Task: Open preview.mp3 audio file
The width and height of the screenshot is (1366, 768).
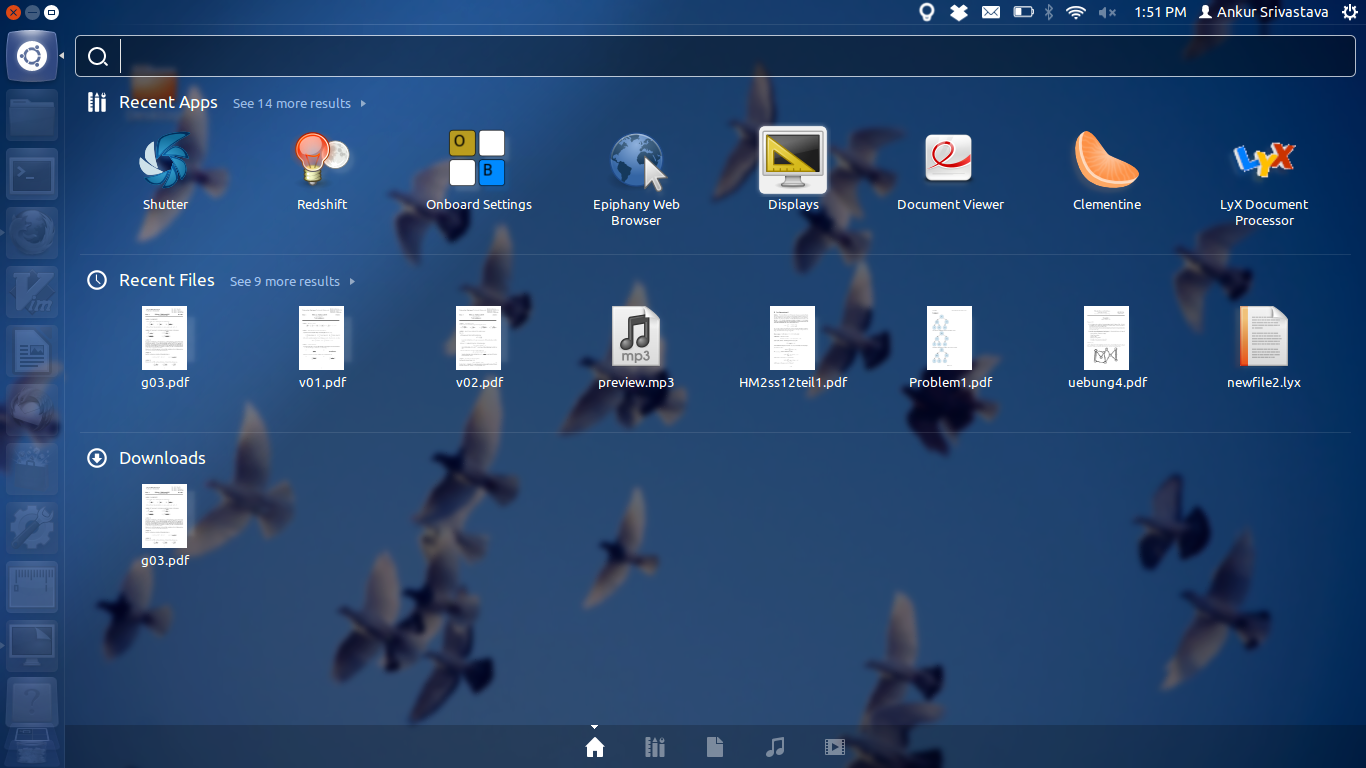Action: (636, 338)
